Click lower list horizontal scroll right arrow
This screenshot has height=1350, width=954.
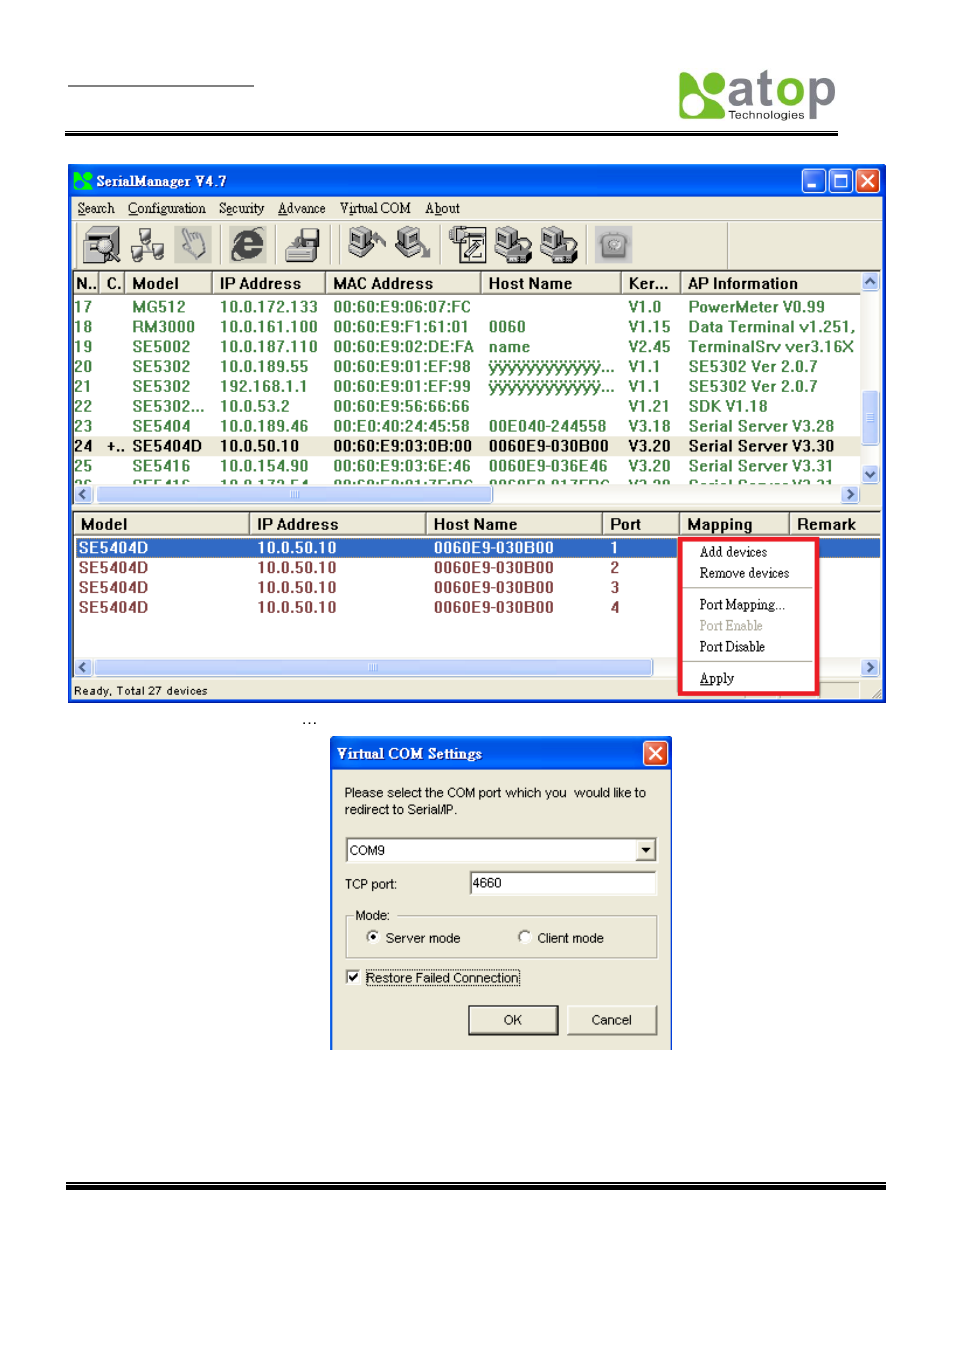click(870, 667)
